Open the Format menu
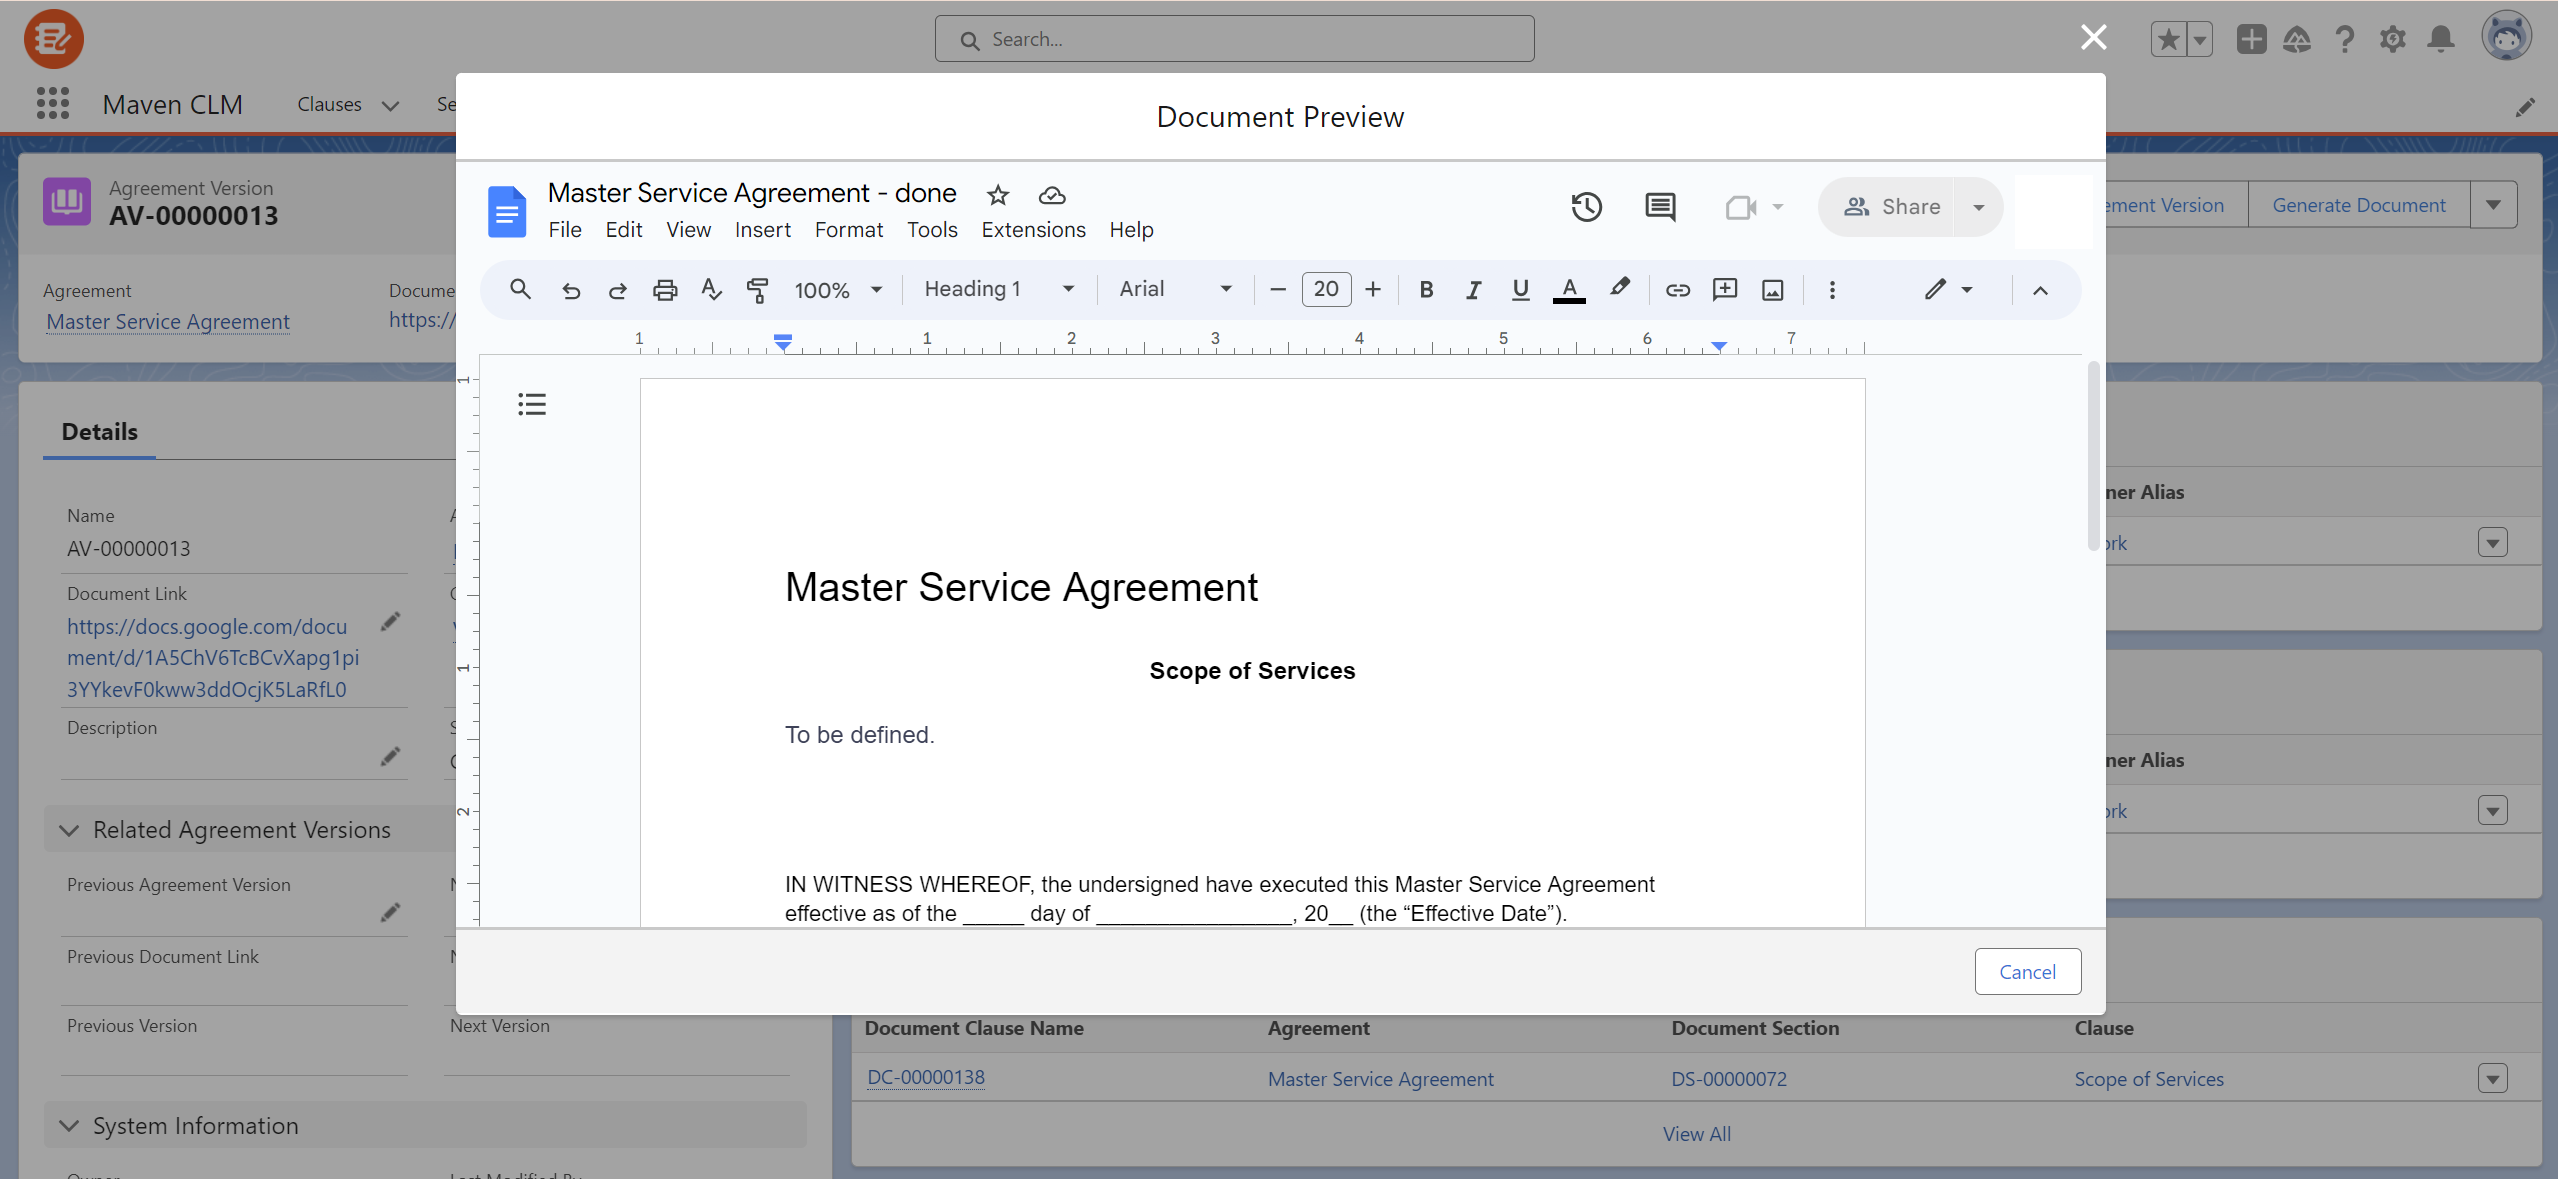Screen dimensions: 2558x1179 848,230
